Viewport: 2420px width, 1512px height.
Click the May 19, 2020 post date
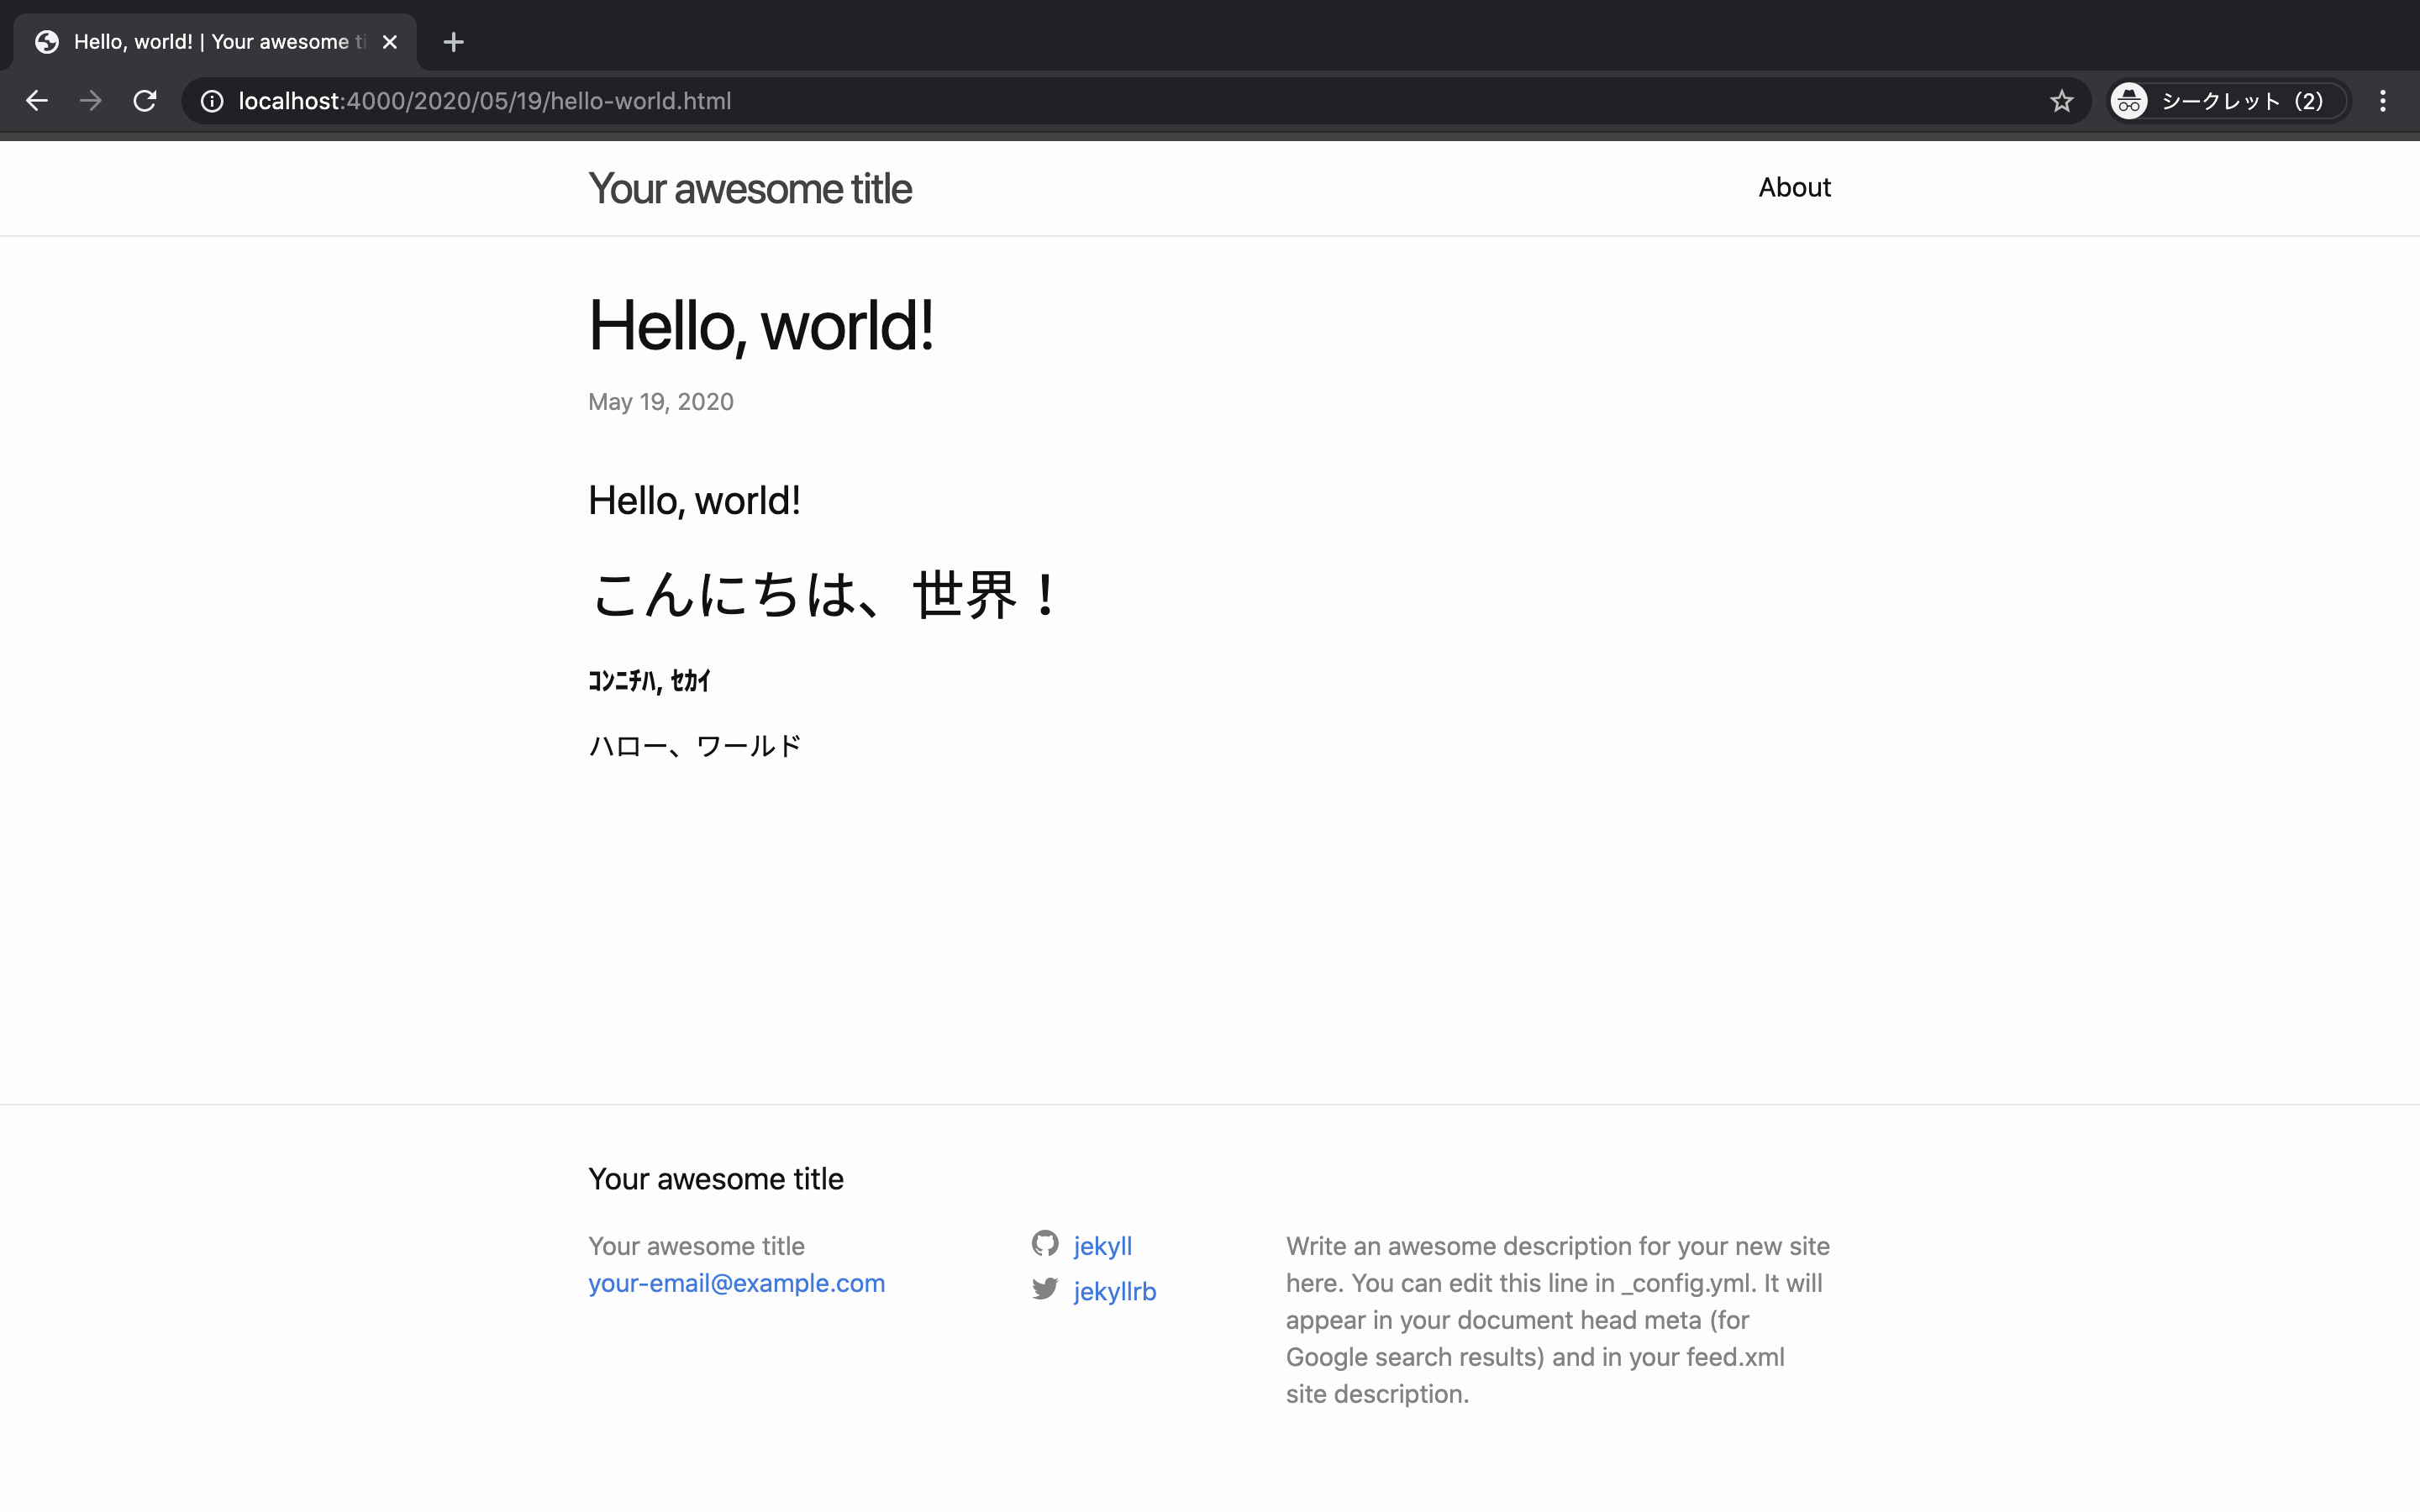coord(660,402)
